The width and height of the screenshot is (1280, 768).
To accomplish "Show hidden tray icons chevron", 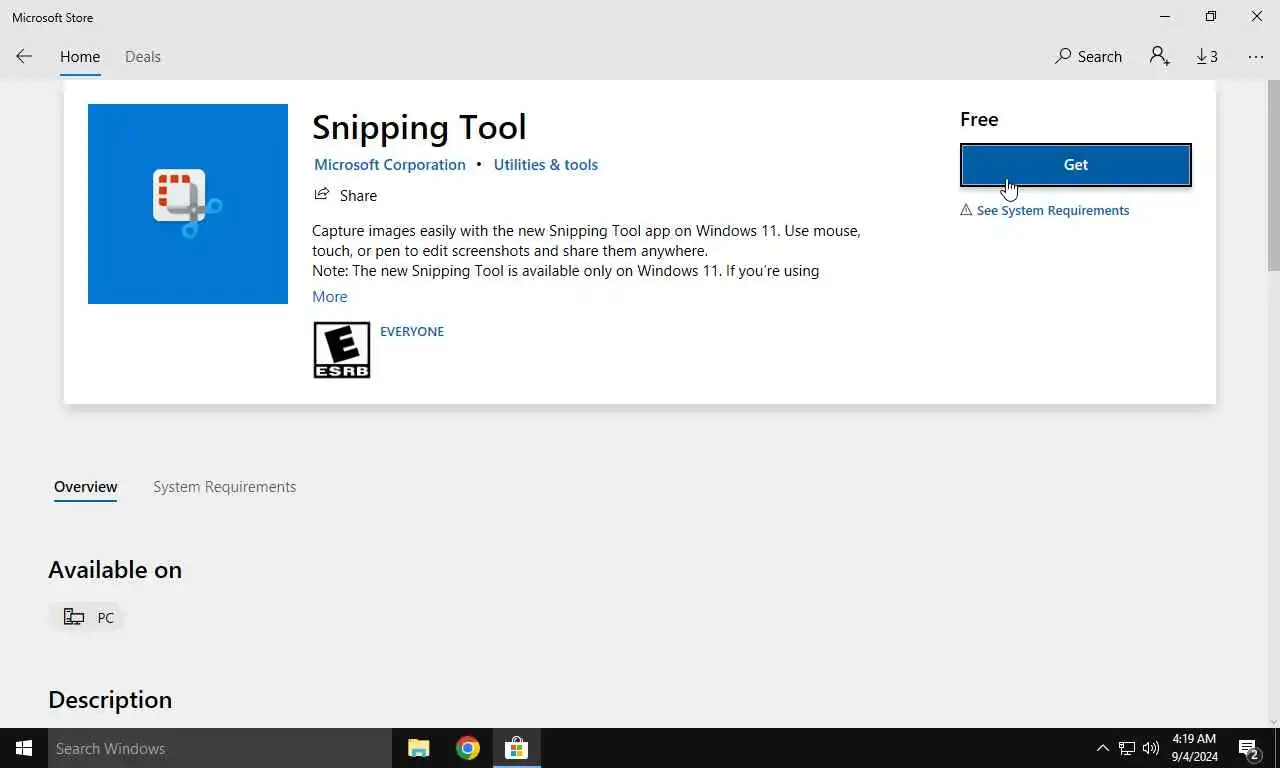I will click(x=1103, y=748).
